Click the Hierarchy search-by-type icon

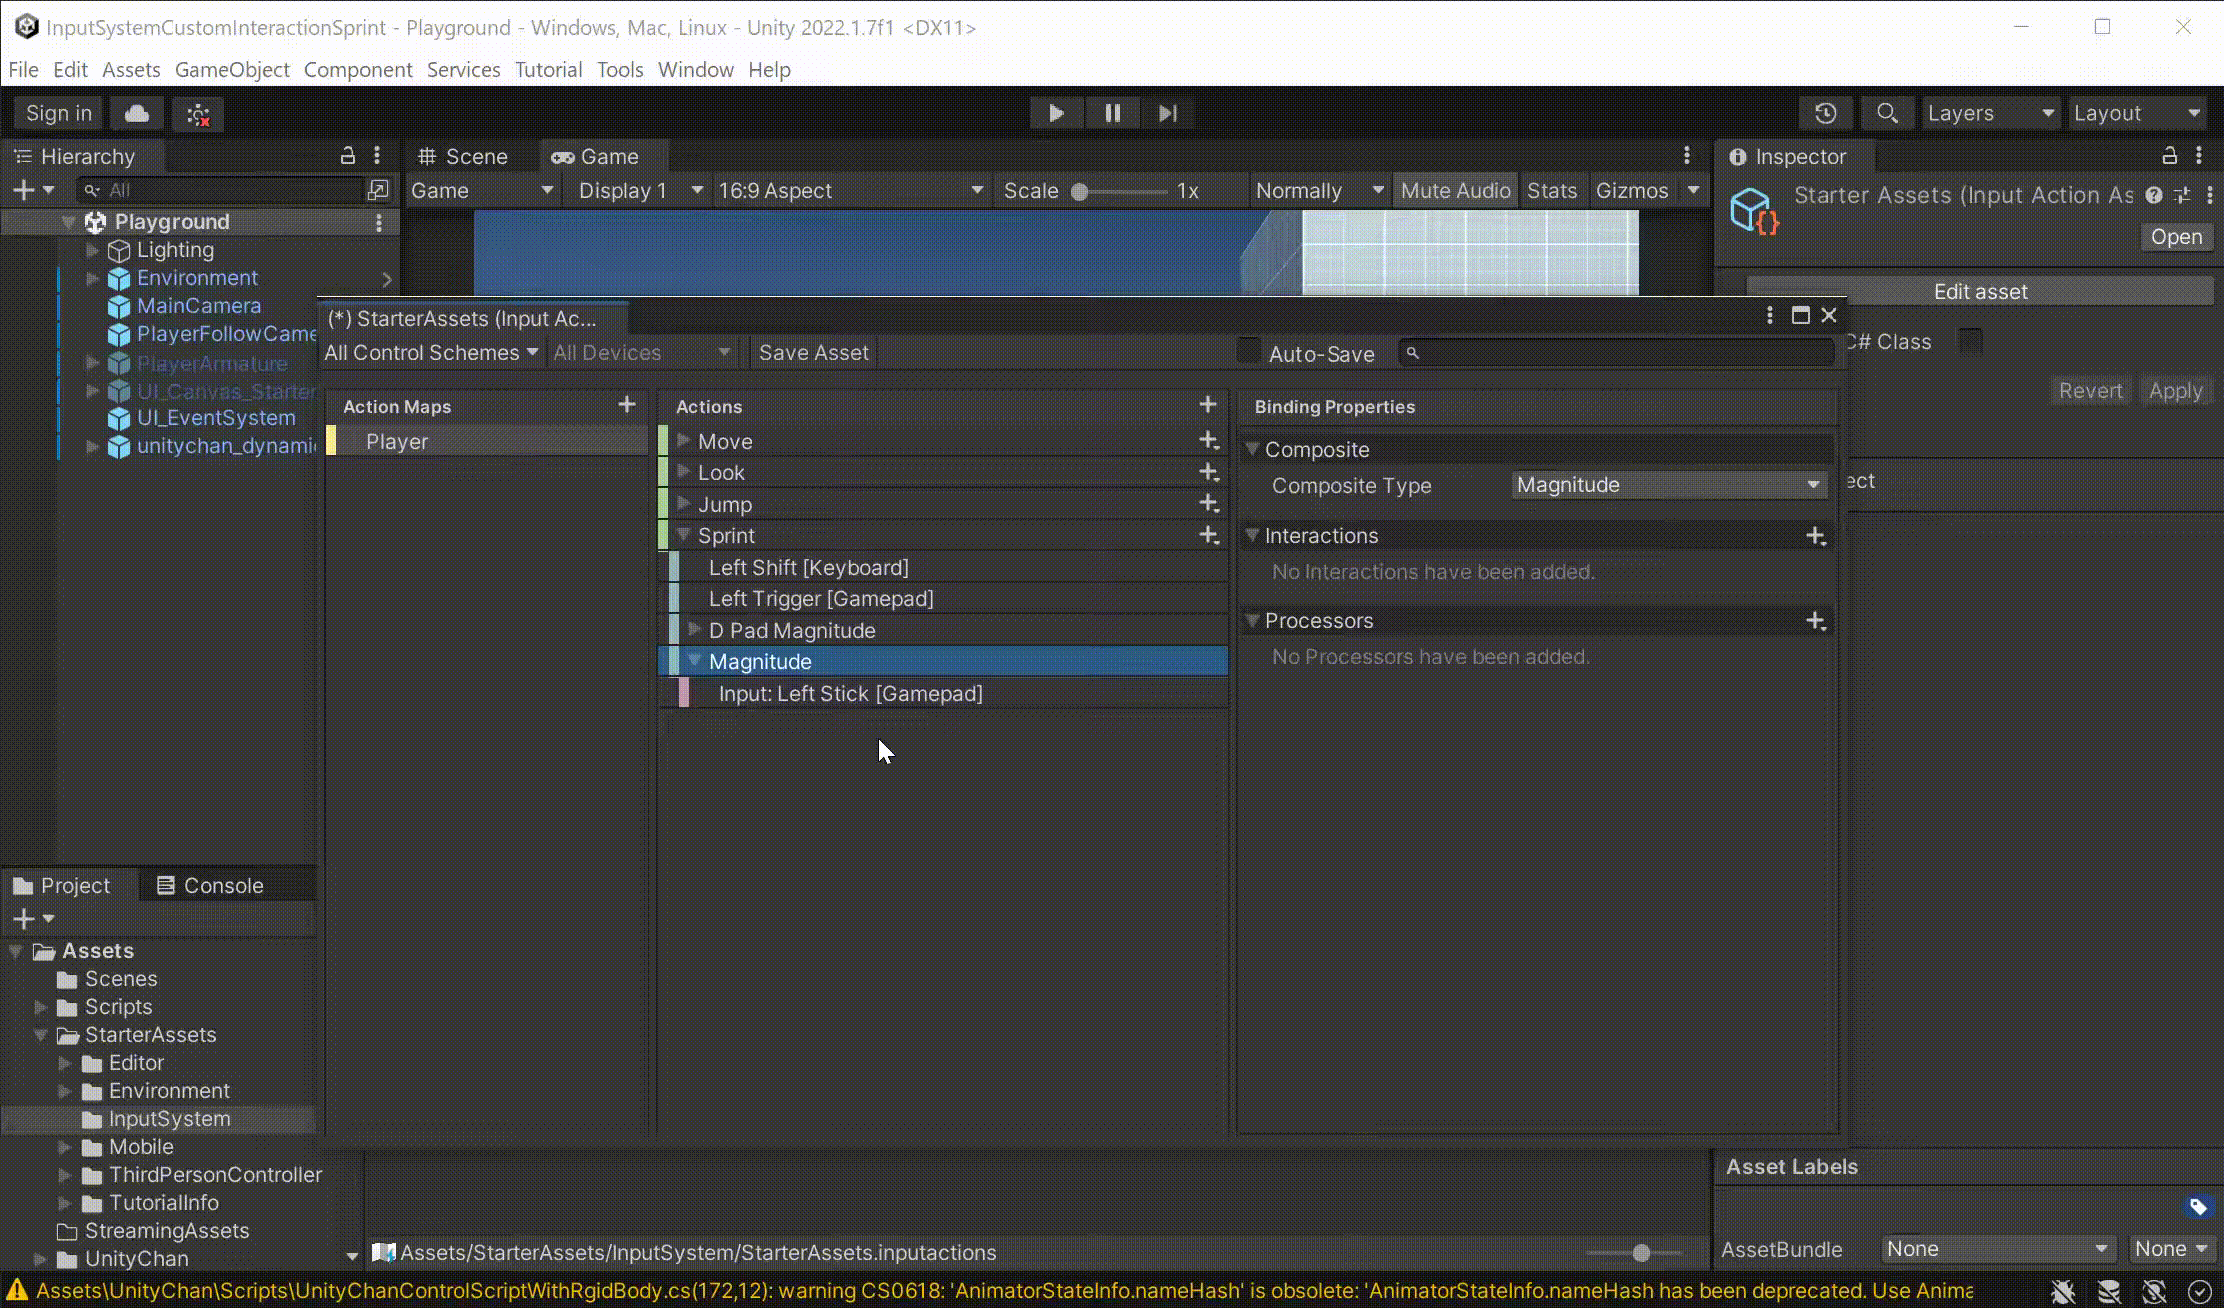(378, 190)
